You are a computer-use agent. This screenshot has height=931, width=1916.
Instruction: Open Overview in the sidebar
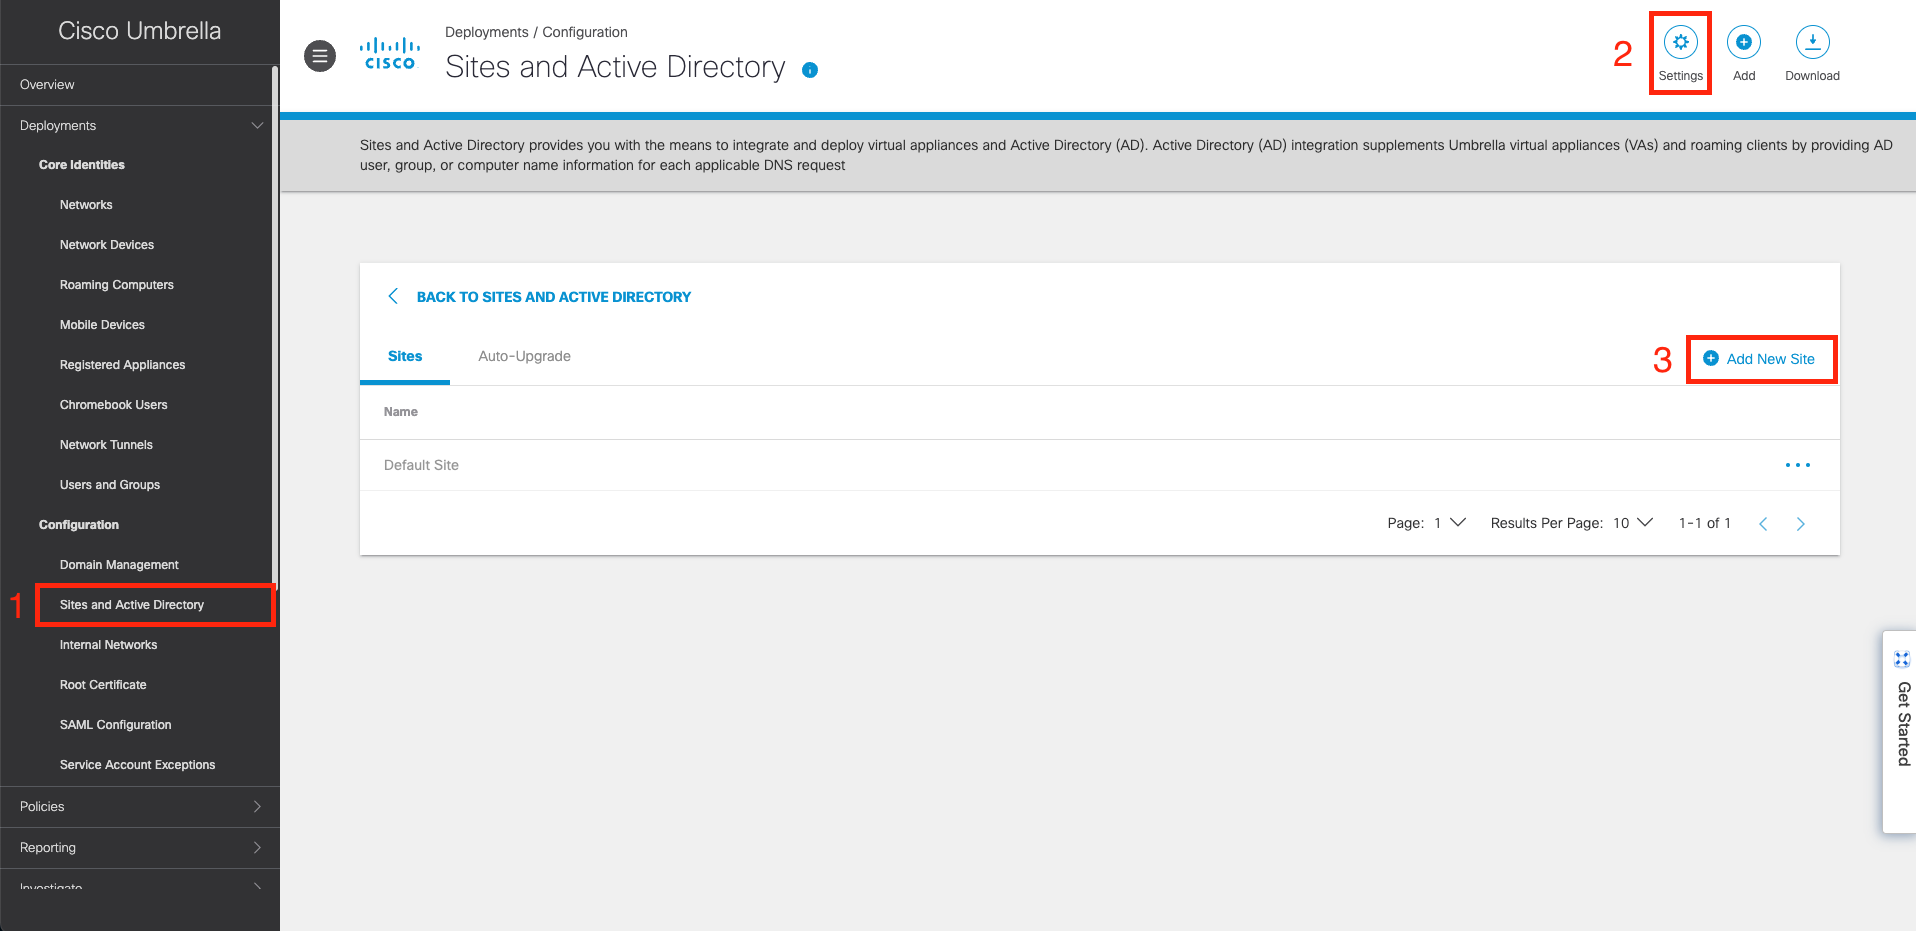(47, 85)
